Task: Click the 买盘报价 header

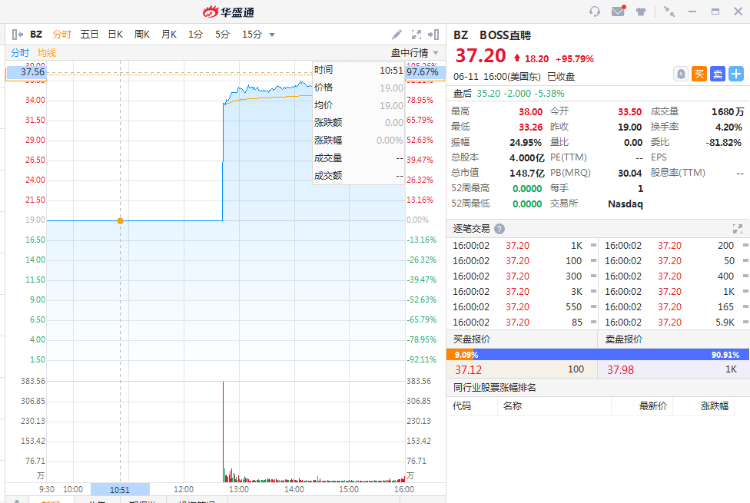Action: pos(472,339)
